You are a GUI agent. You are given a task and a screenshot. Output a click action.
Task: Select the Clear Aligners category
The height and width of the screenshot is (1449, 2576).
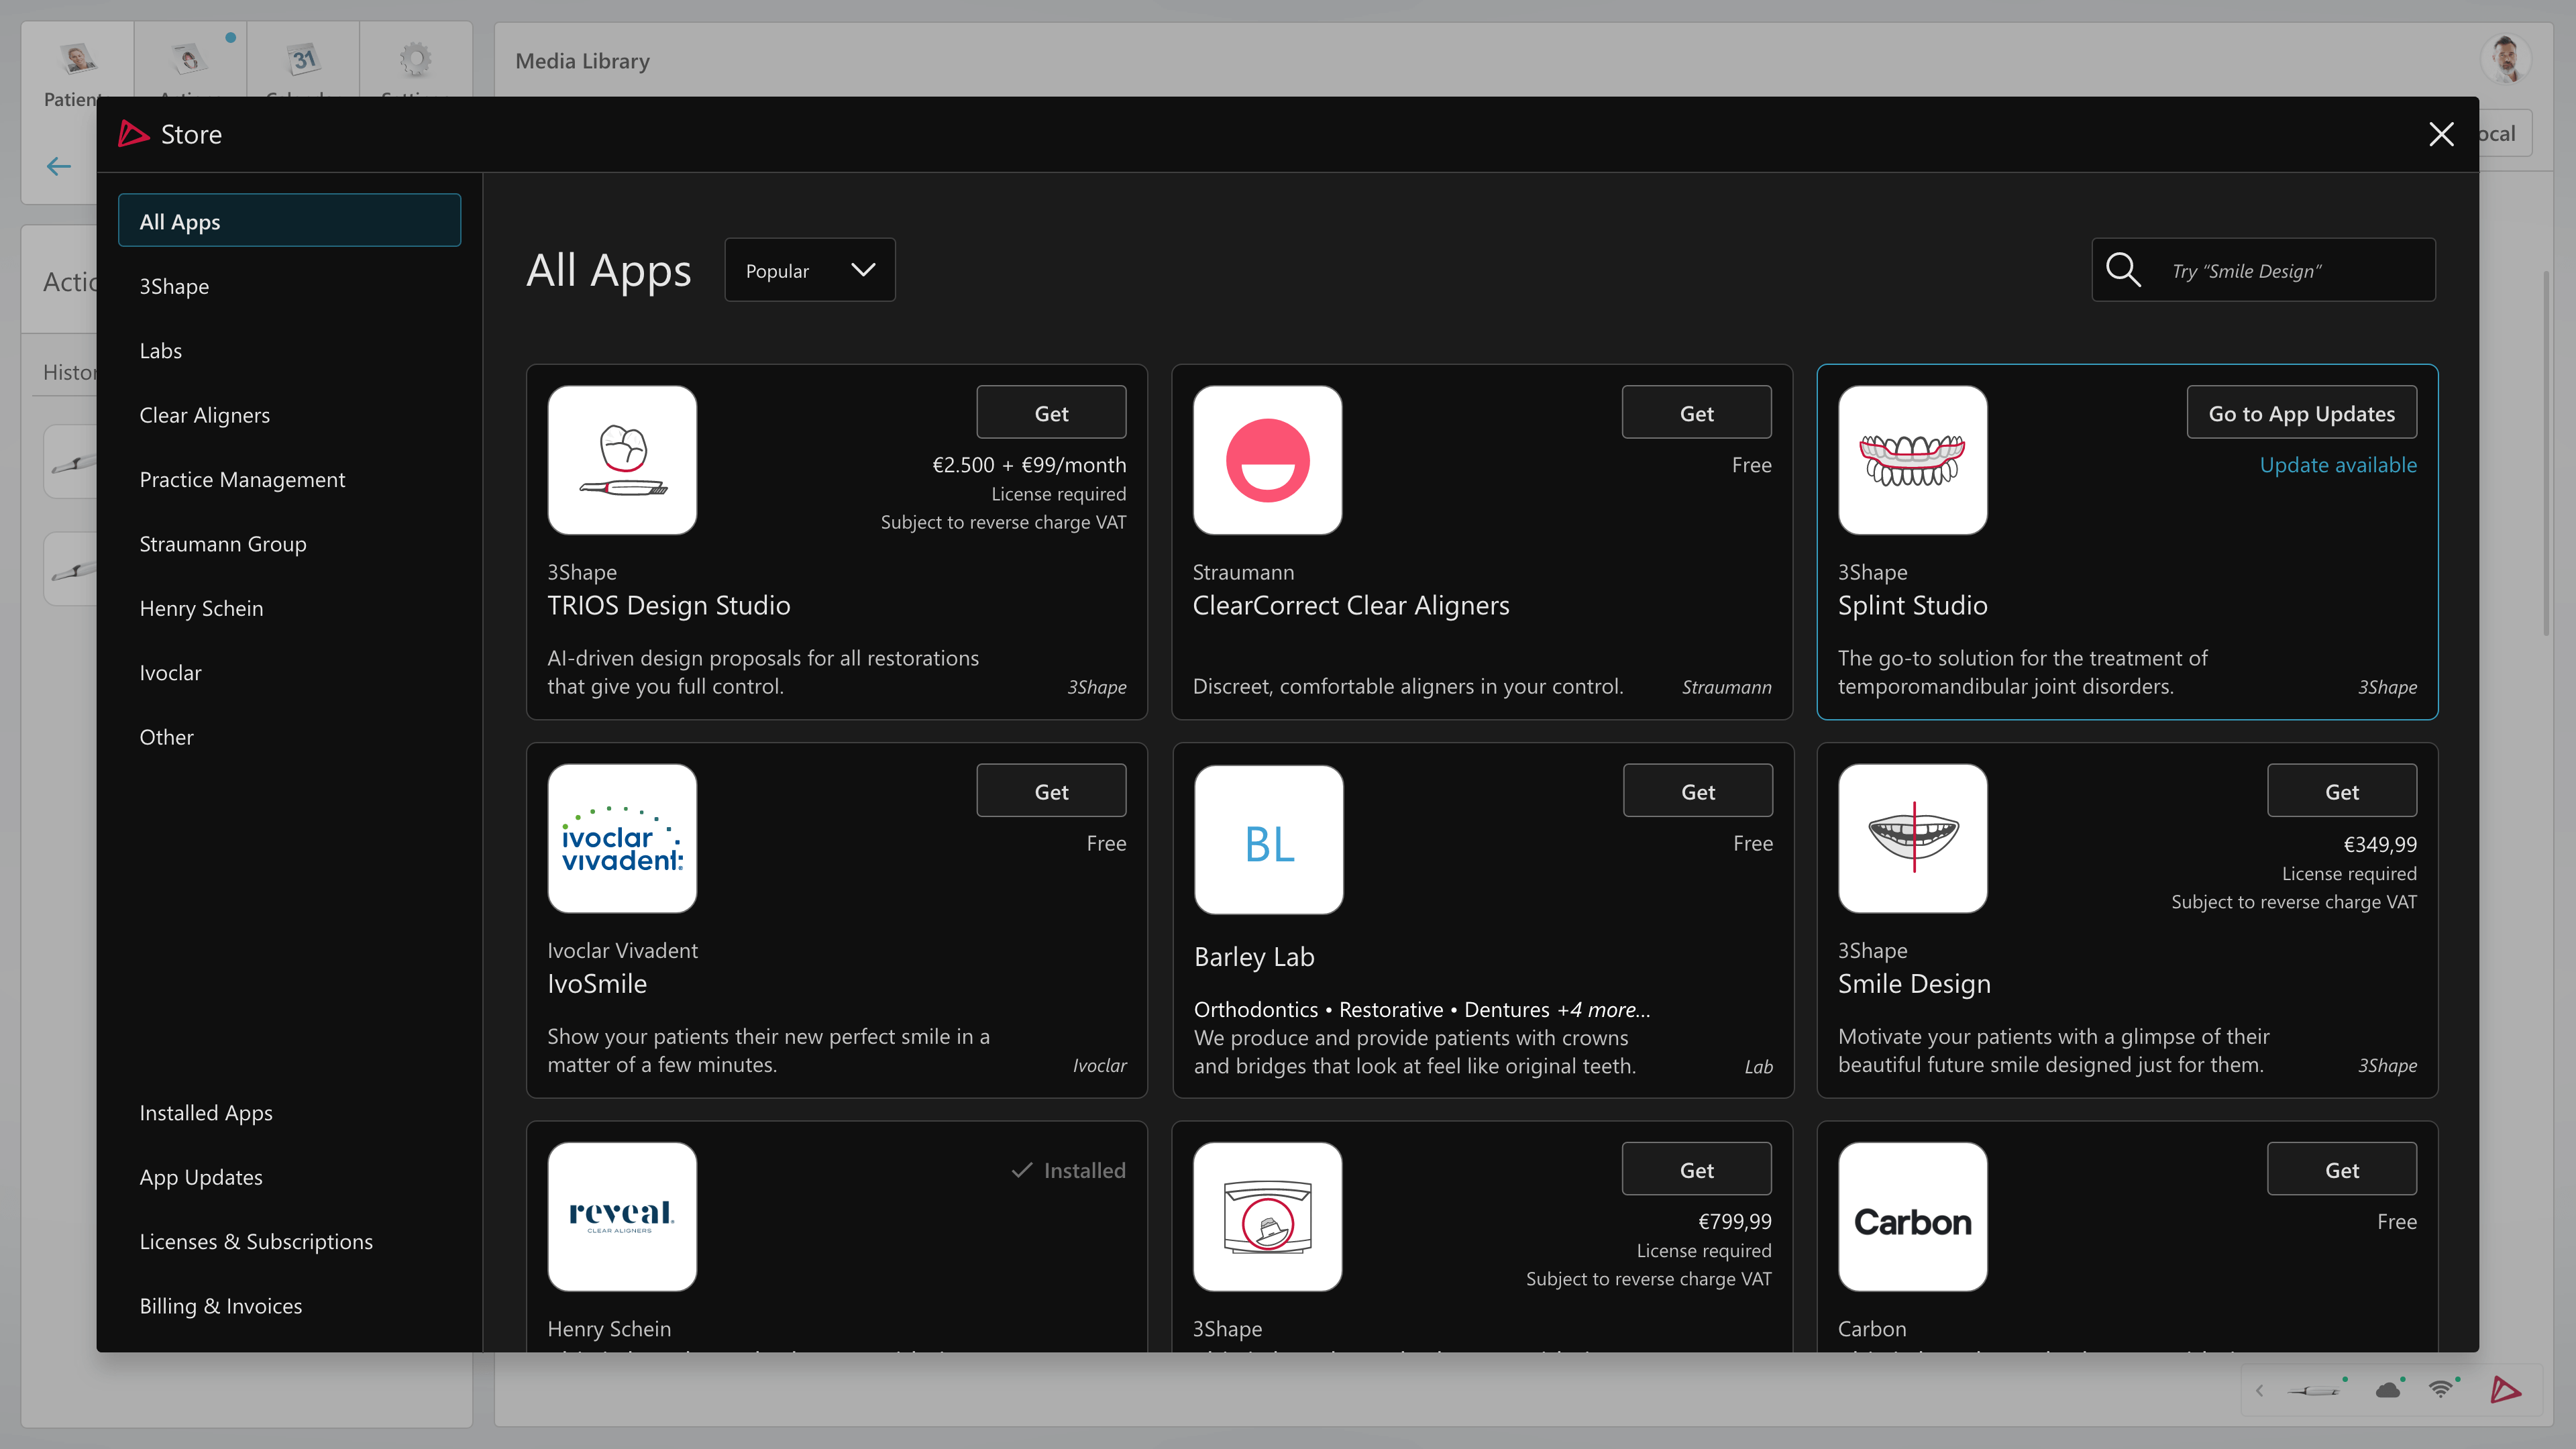tap(204, 415)
